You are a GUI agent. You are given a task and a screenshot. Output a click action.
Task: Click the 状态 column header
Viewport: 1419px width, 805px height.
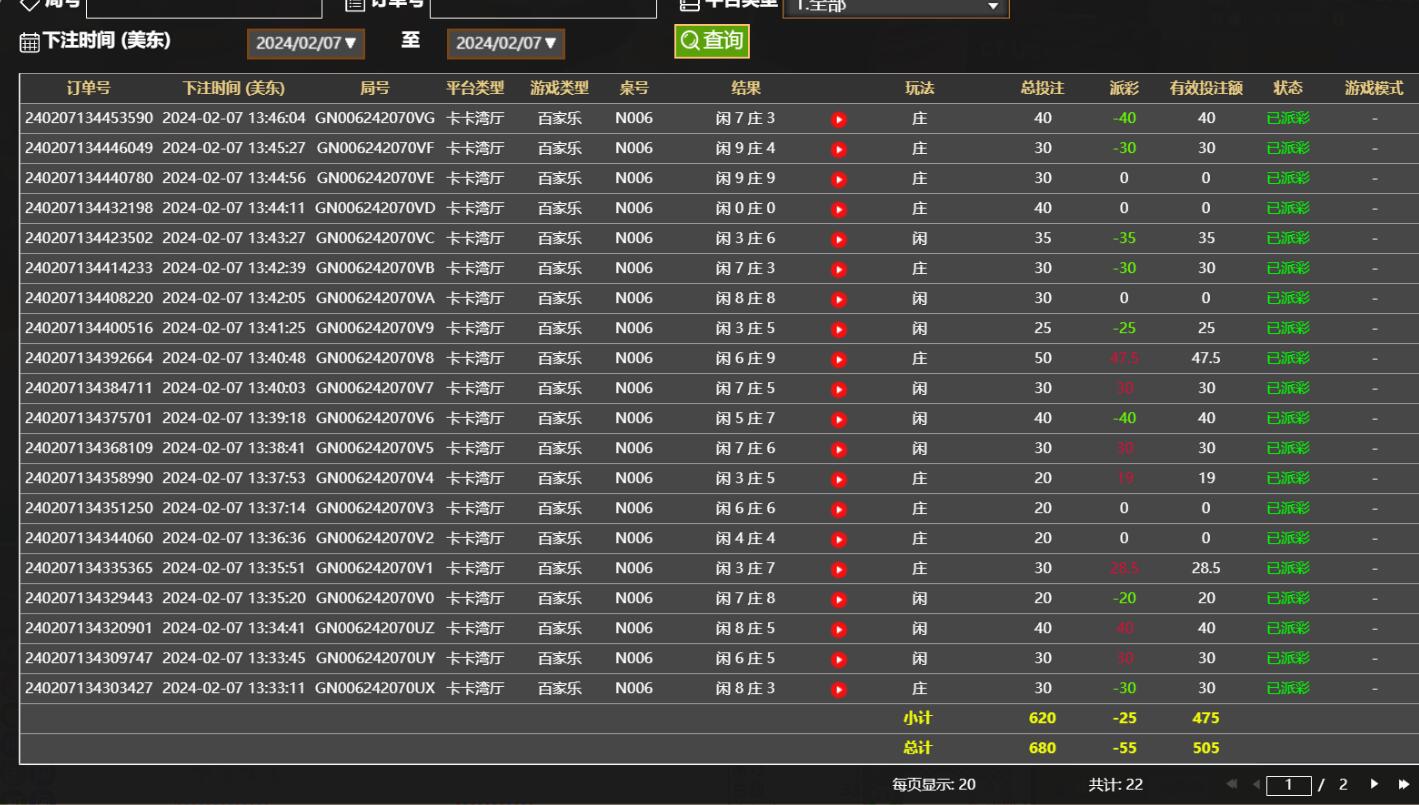(x=1288, y=88)
